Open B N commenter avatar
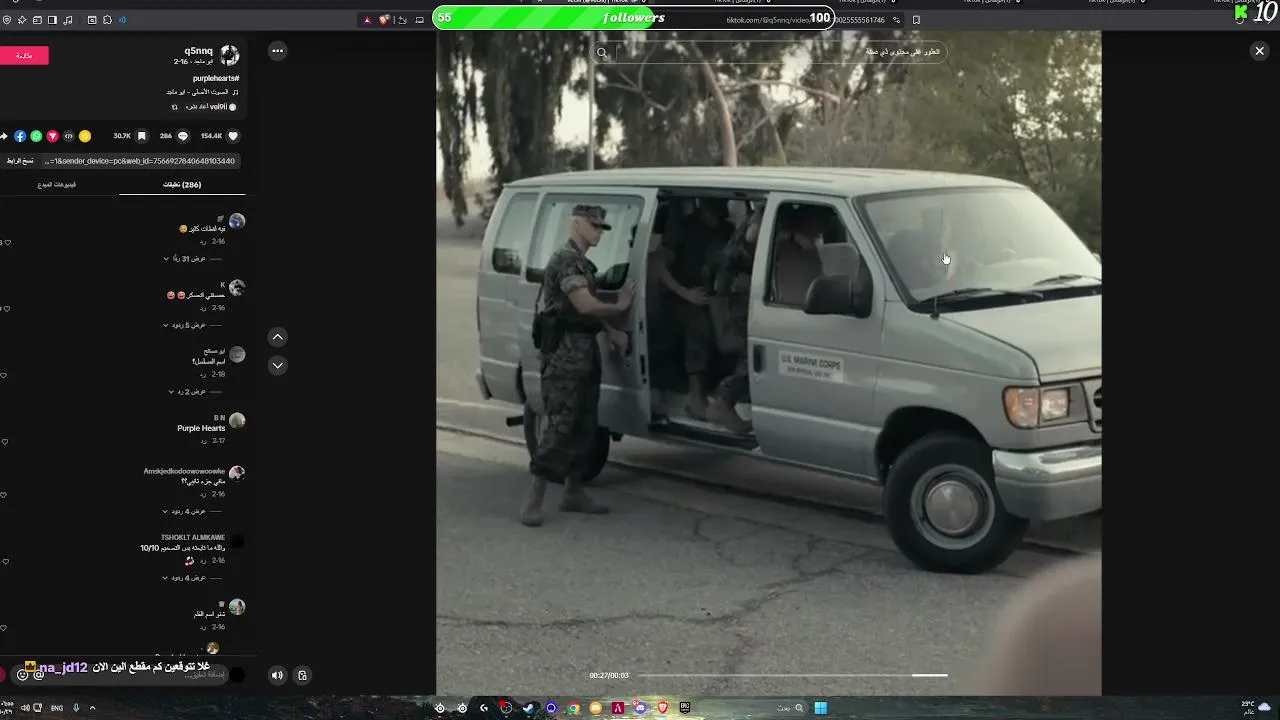Viewport: 1280px width, 720px height. pyautogui.click(x=237, y=420)
